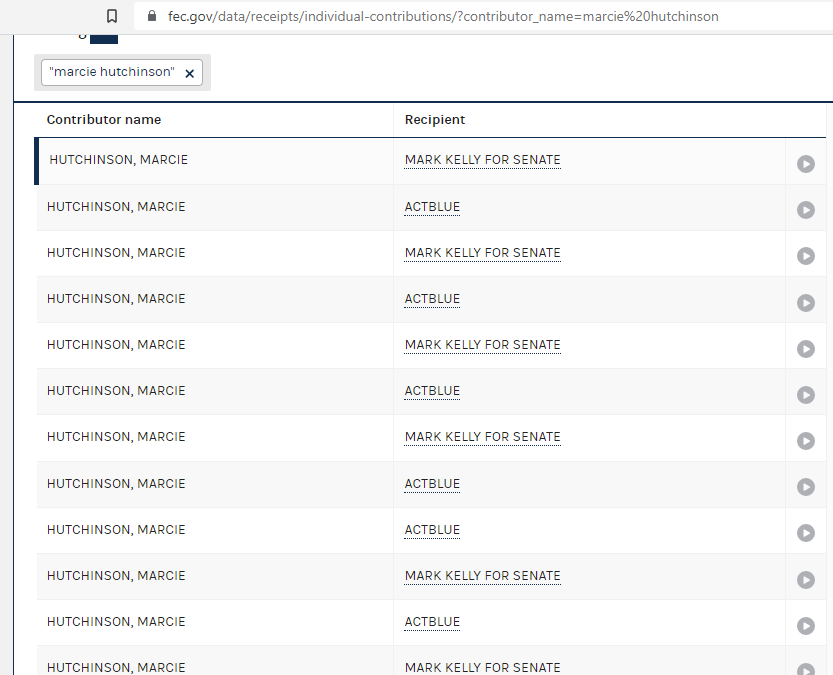Expand details arrow on the tenth row

tap(805, 580)
